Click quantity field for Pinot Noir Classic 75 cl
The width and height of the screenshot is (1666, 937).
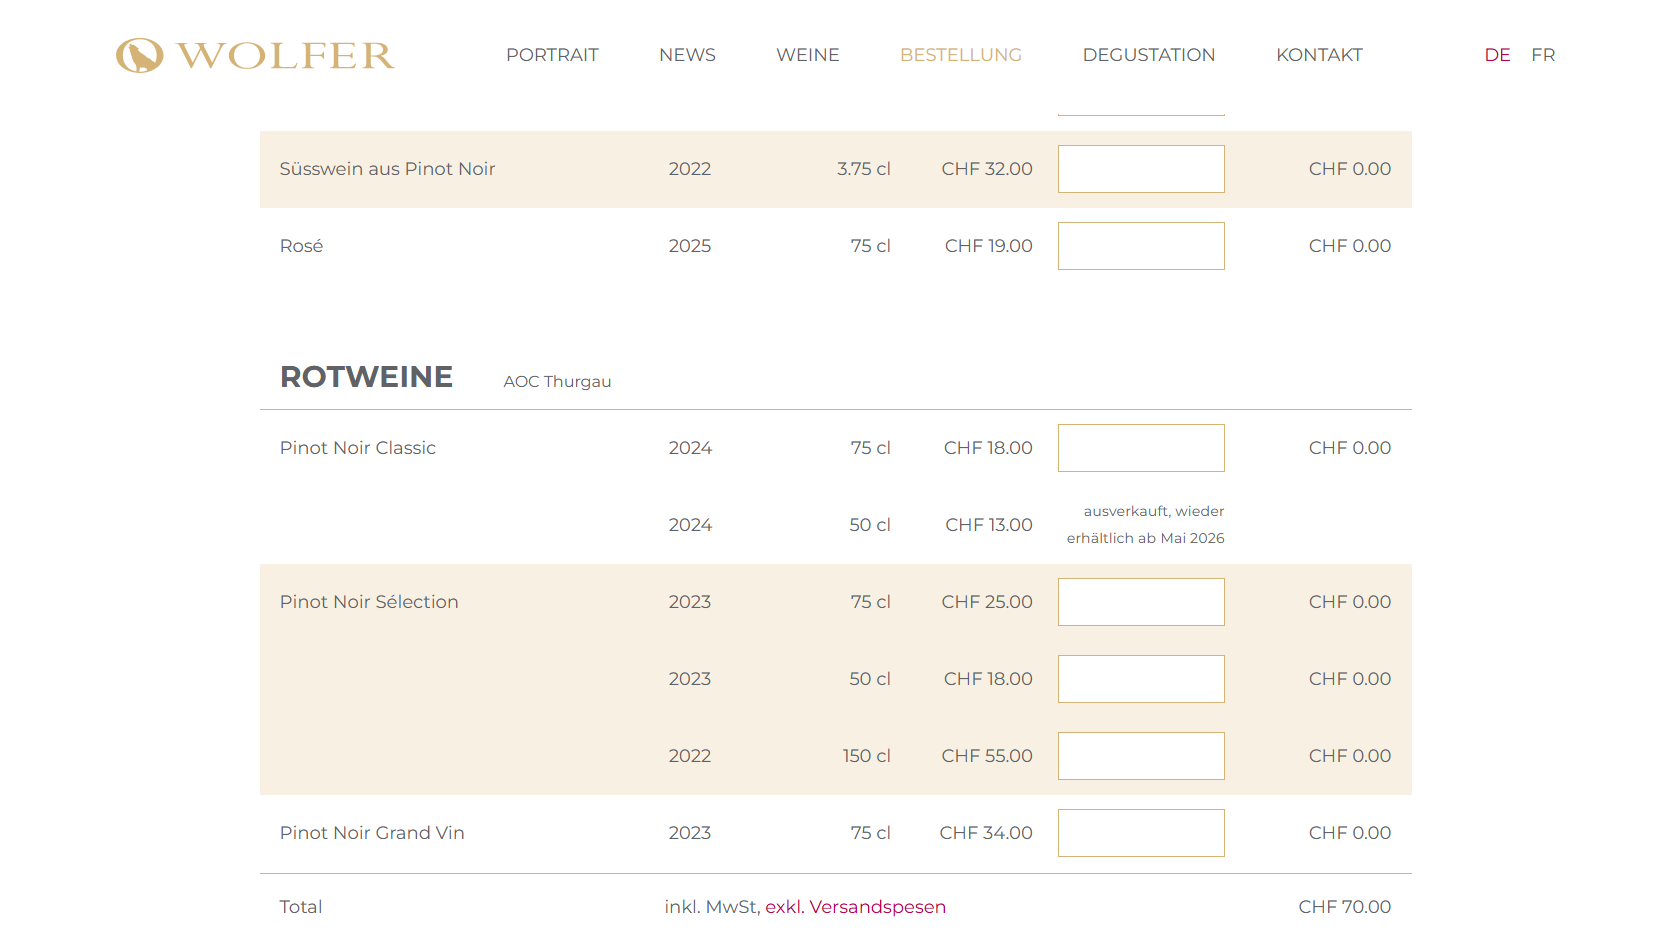click(1141, 448)
